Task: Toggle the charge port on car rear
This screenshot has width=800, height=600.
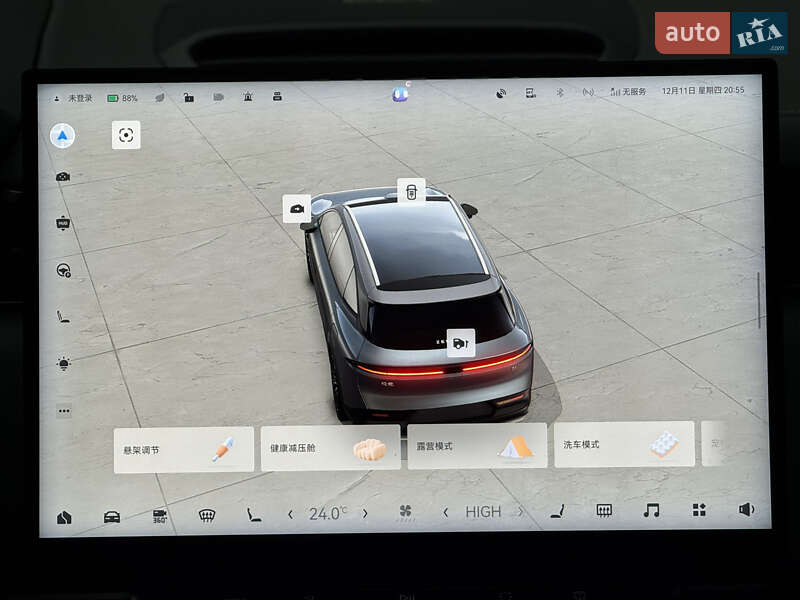Action: tap(459, 342)
